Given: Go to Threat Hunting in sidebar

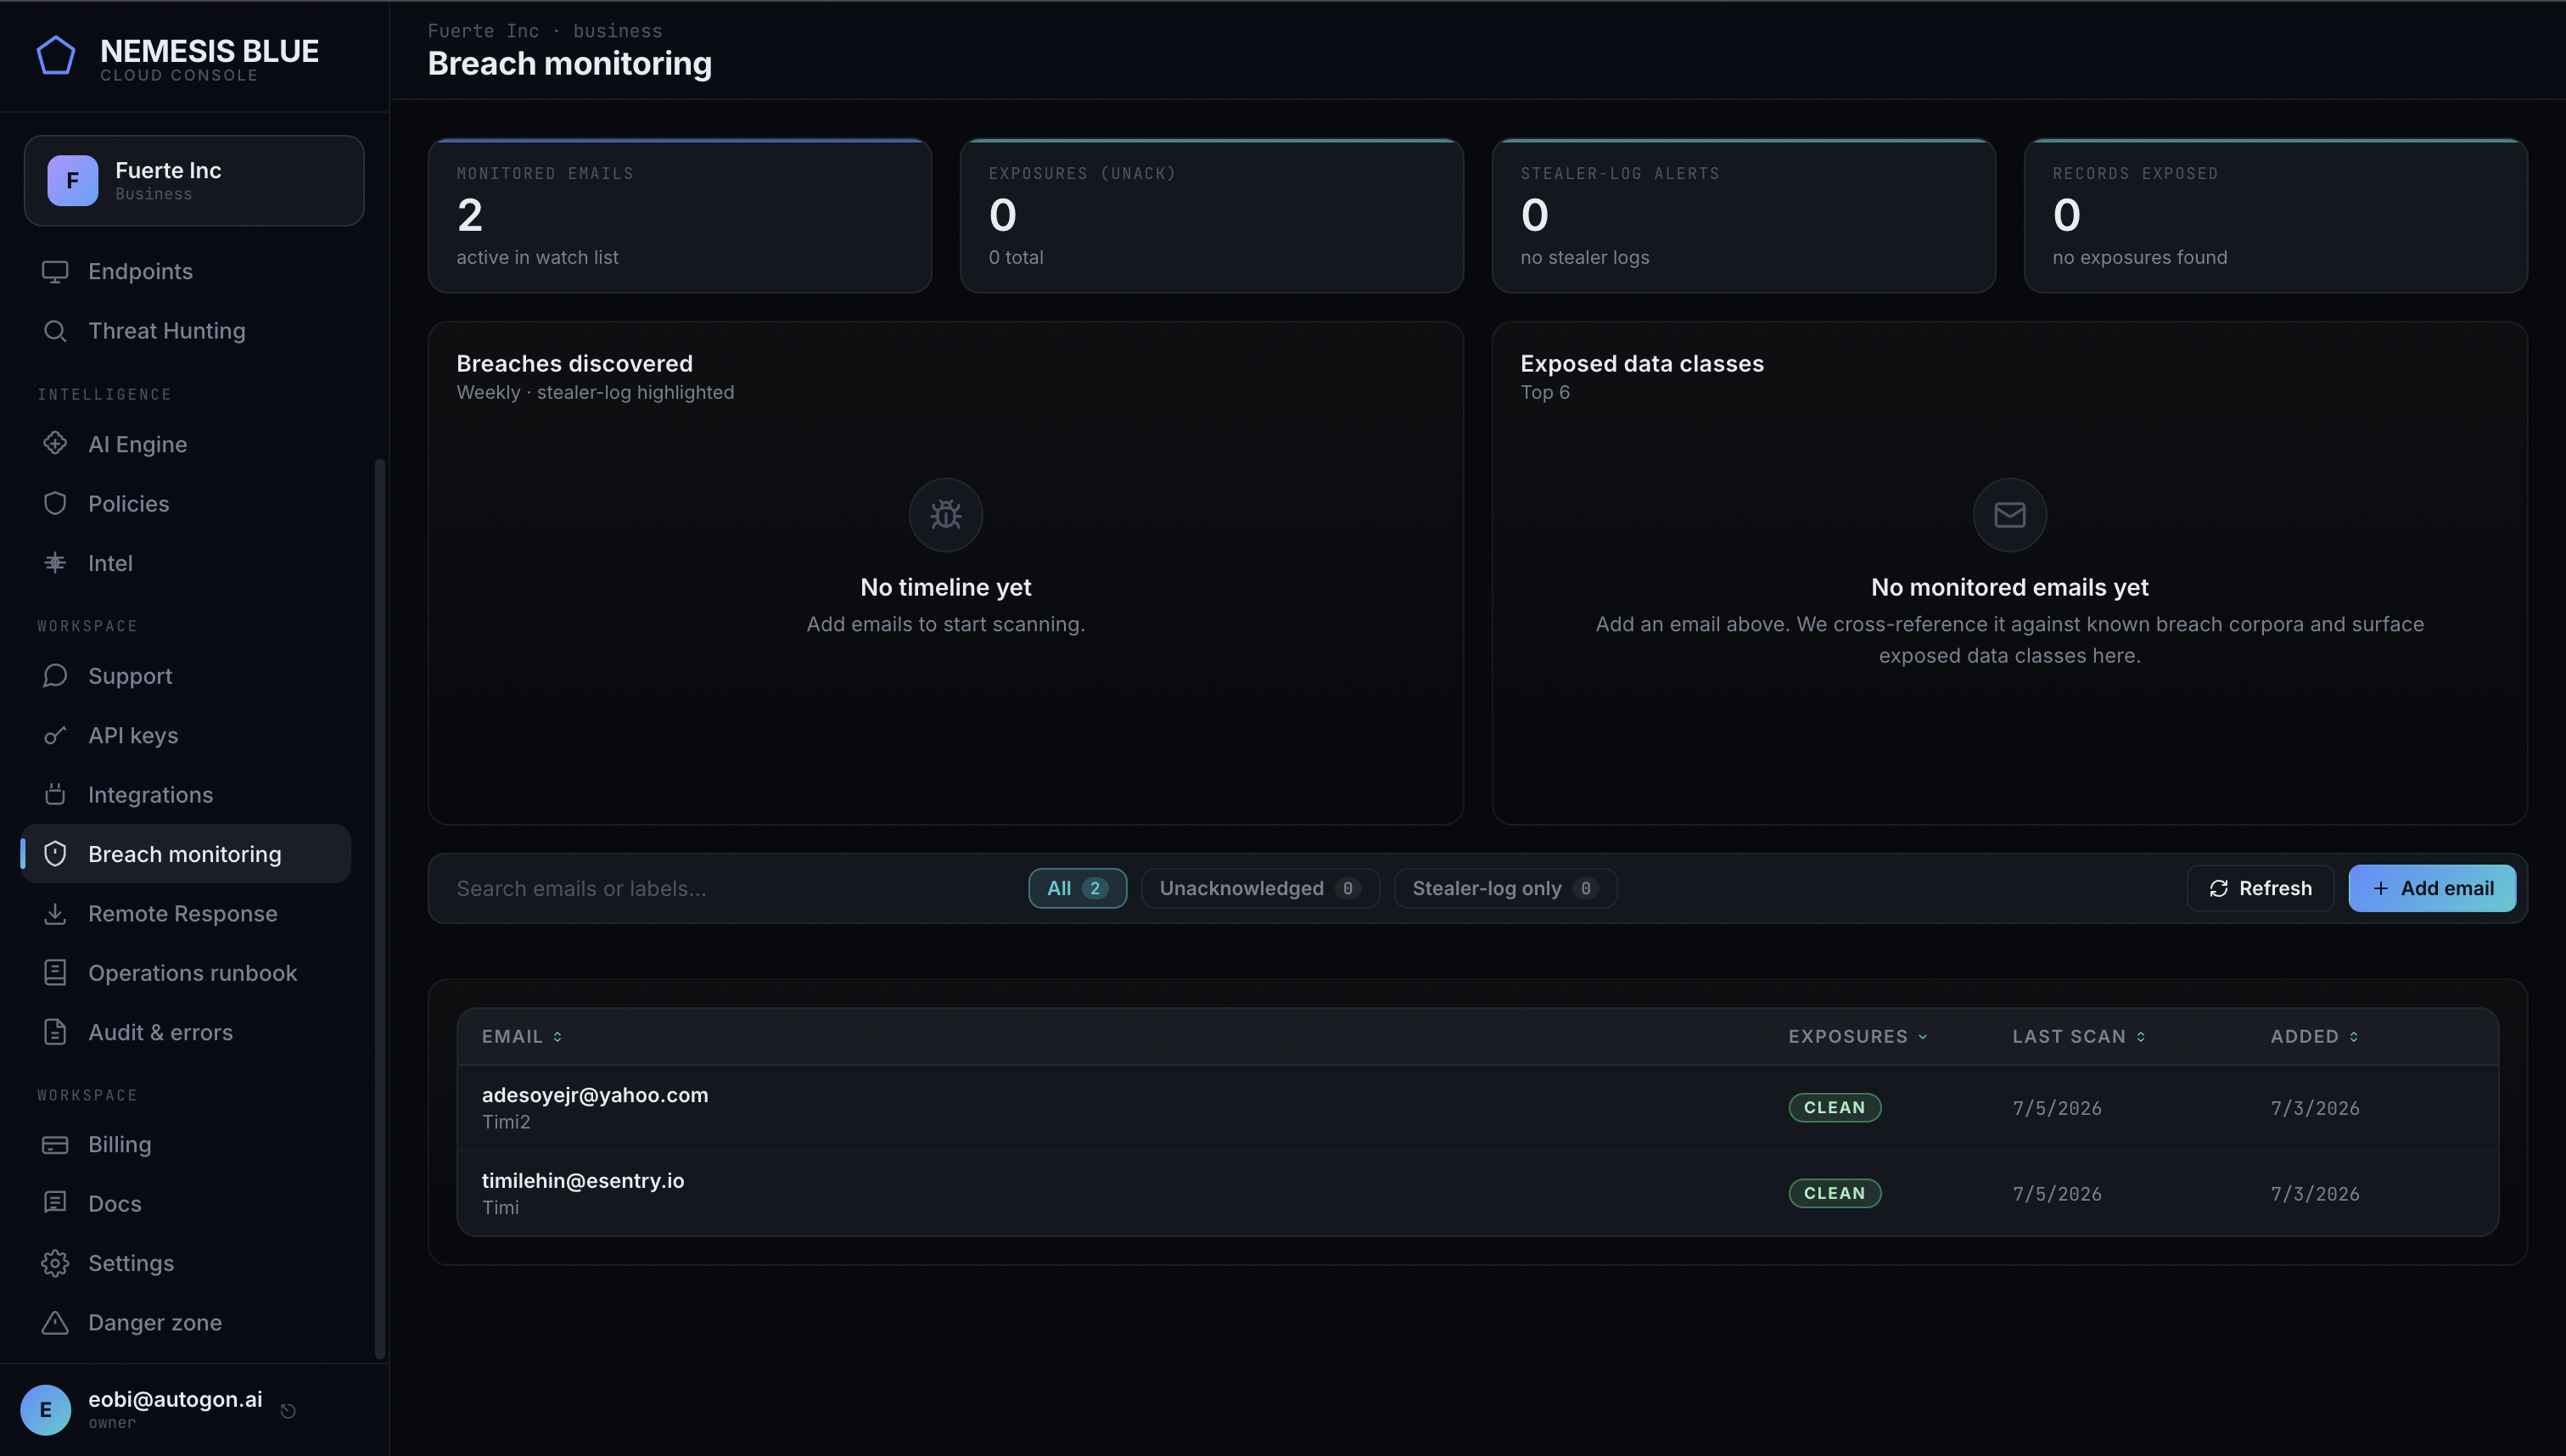Looking at the screenshot, I should (x=186, y=331).
